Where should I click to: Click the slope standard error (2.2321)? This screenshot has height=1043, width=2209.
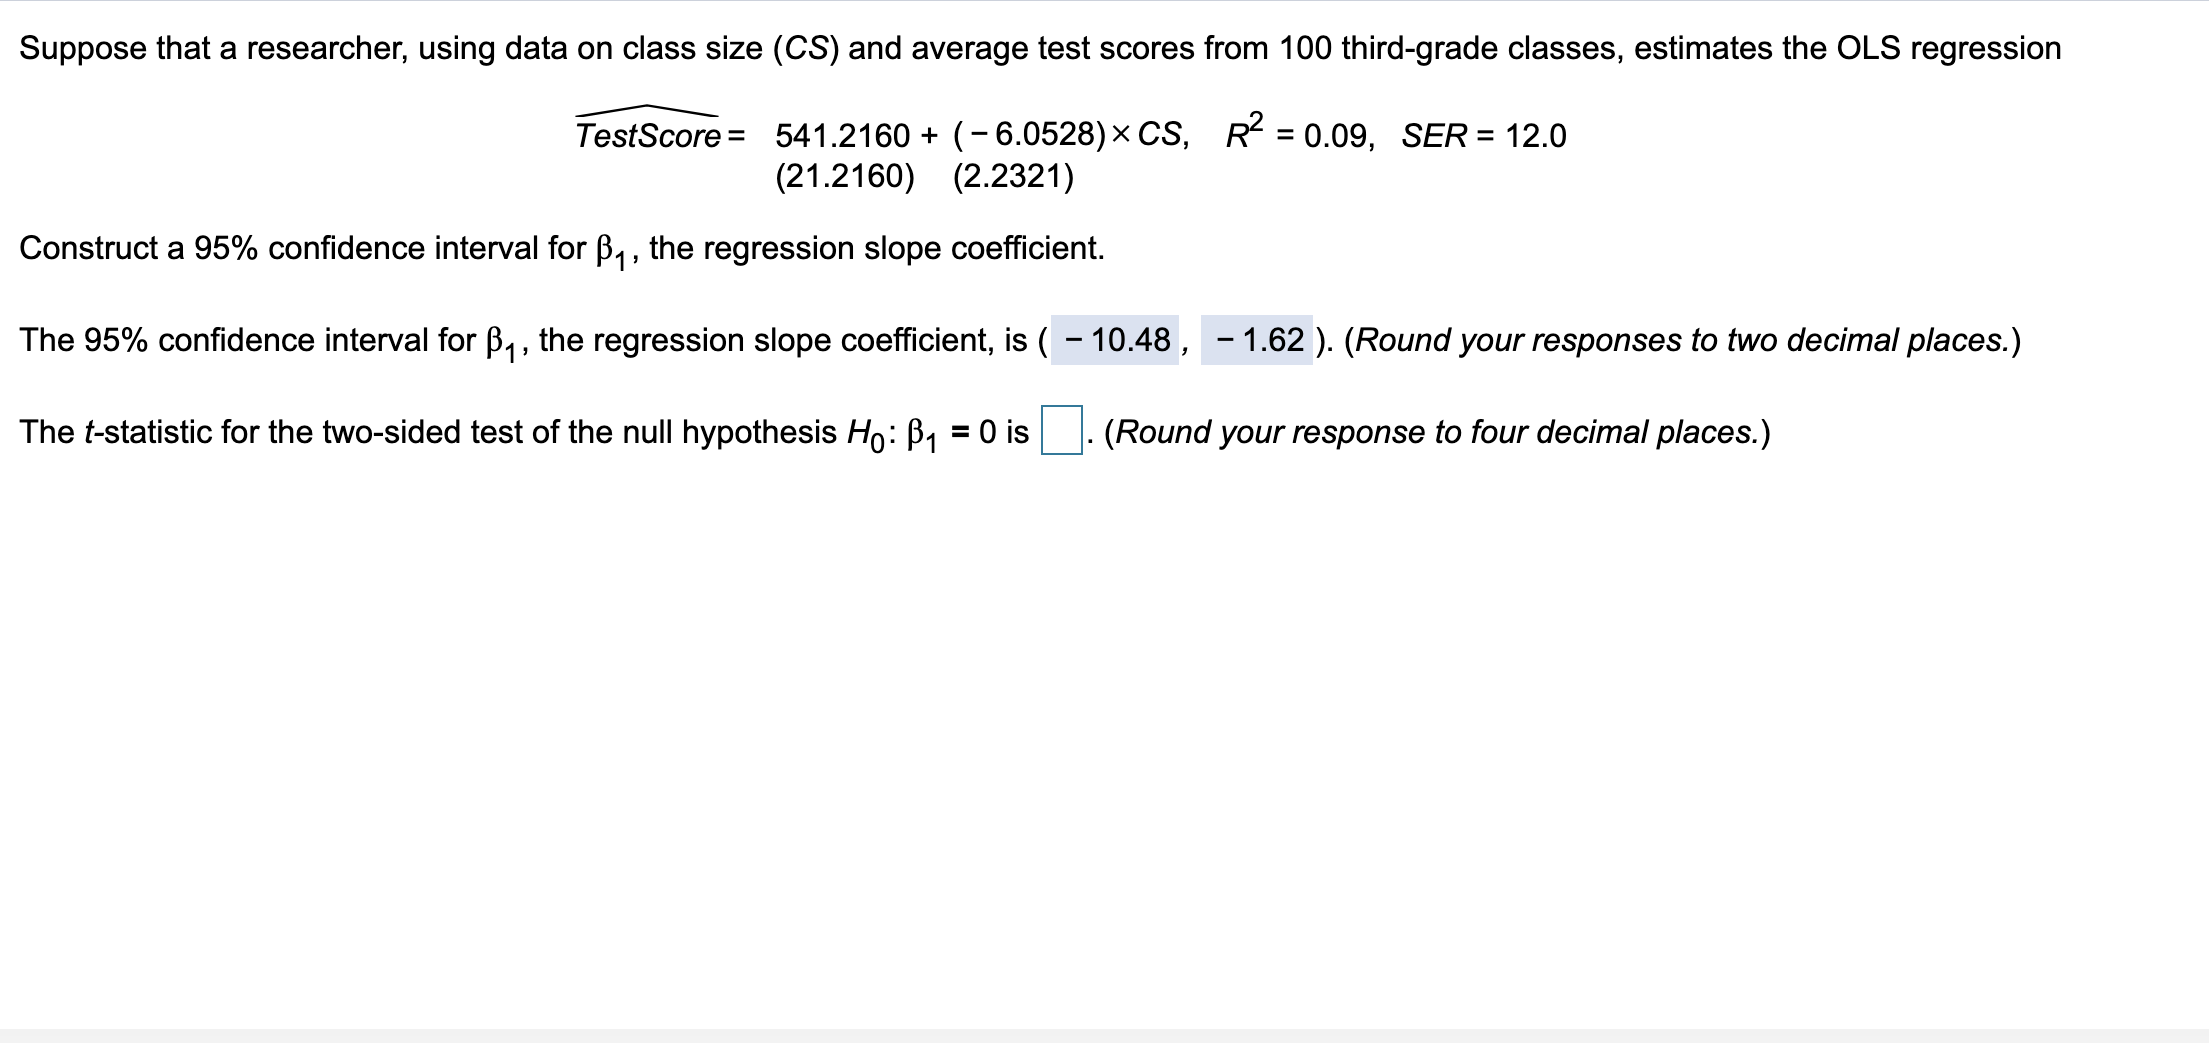(1013, 176)
